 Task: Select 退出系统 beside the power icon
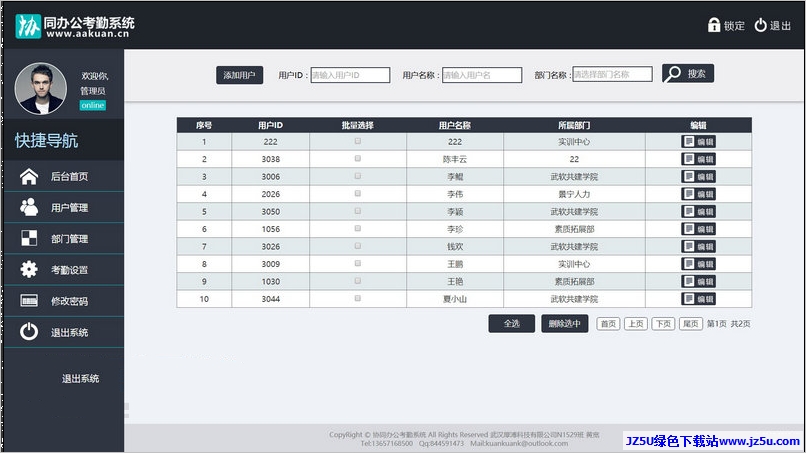[69, 333]
